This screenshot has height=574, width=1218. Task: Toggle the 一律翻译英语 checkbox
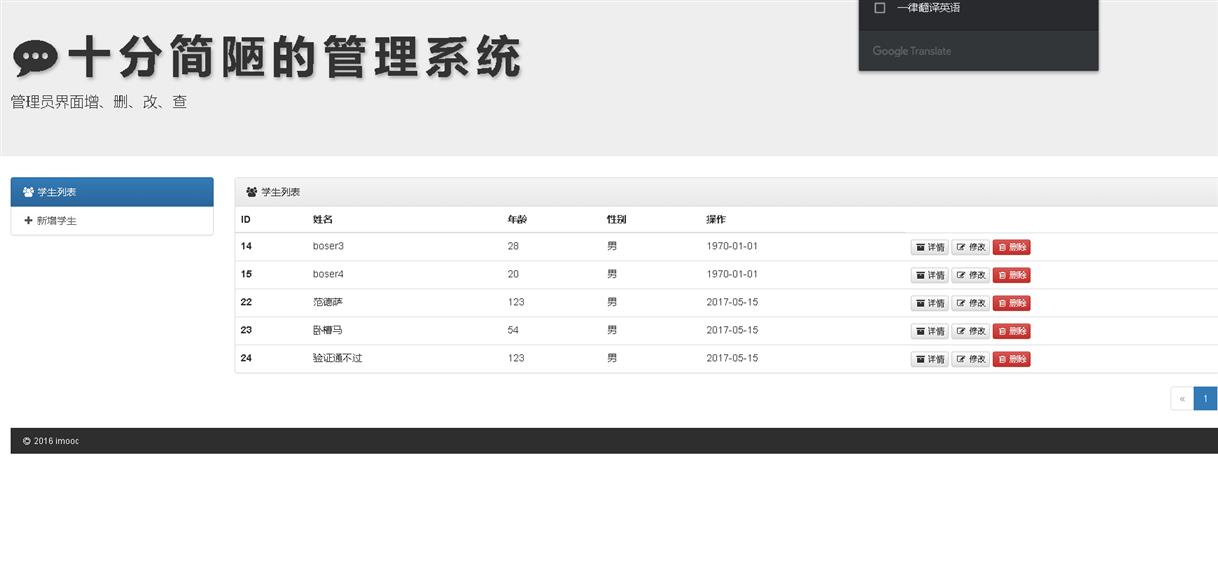coord(880,8)
